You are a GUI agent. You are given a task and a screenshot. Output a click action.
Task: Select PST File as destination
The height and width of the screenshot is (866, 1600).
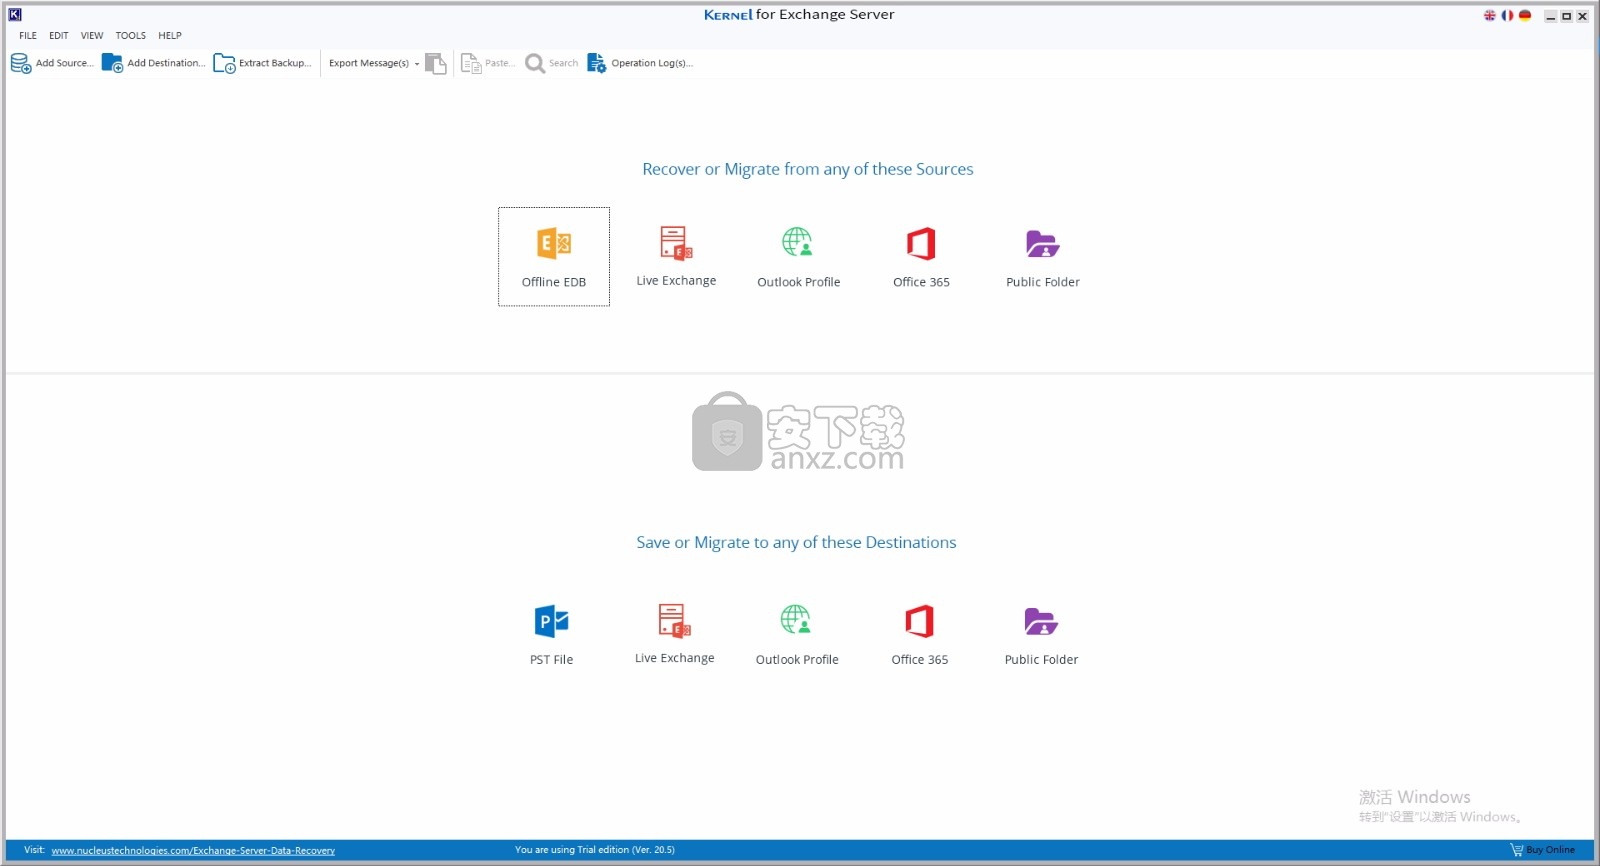(x=552, y=635)
